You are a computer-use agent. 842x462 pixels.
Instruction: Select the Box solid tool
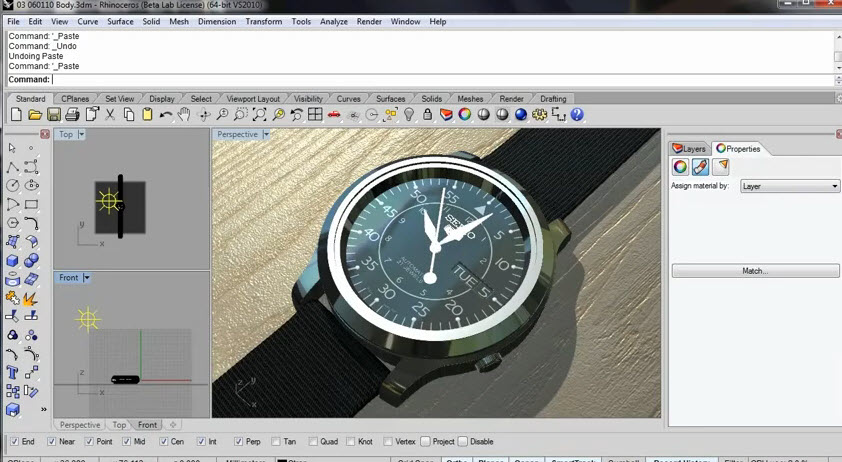pyautogui.click(x=12, y=261)
